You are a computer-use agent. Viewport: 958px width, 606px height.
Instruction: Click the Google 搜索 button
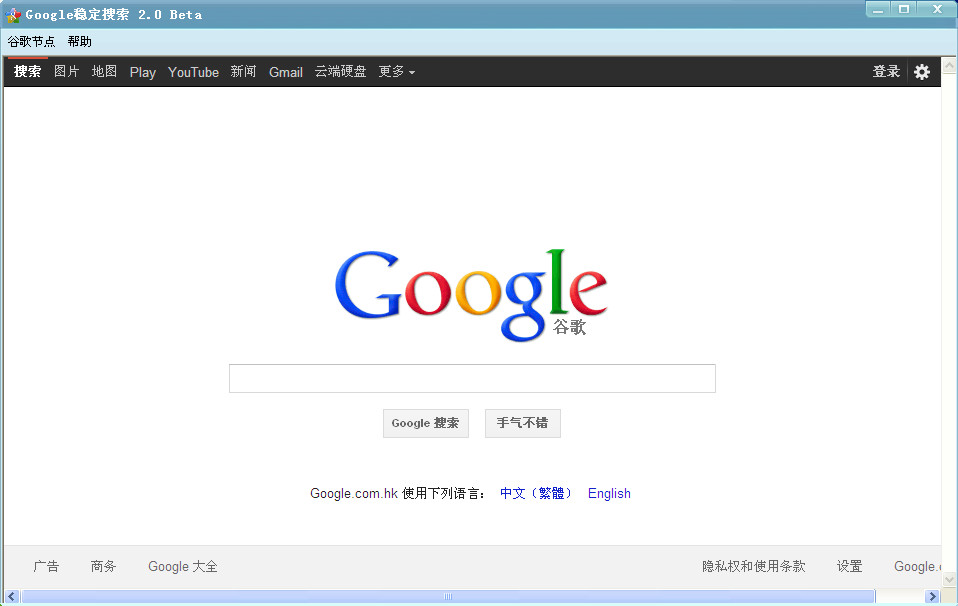click(425, 423)
